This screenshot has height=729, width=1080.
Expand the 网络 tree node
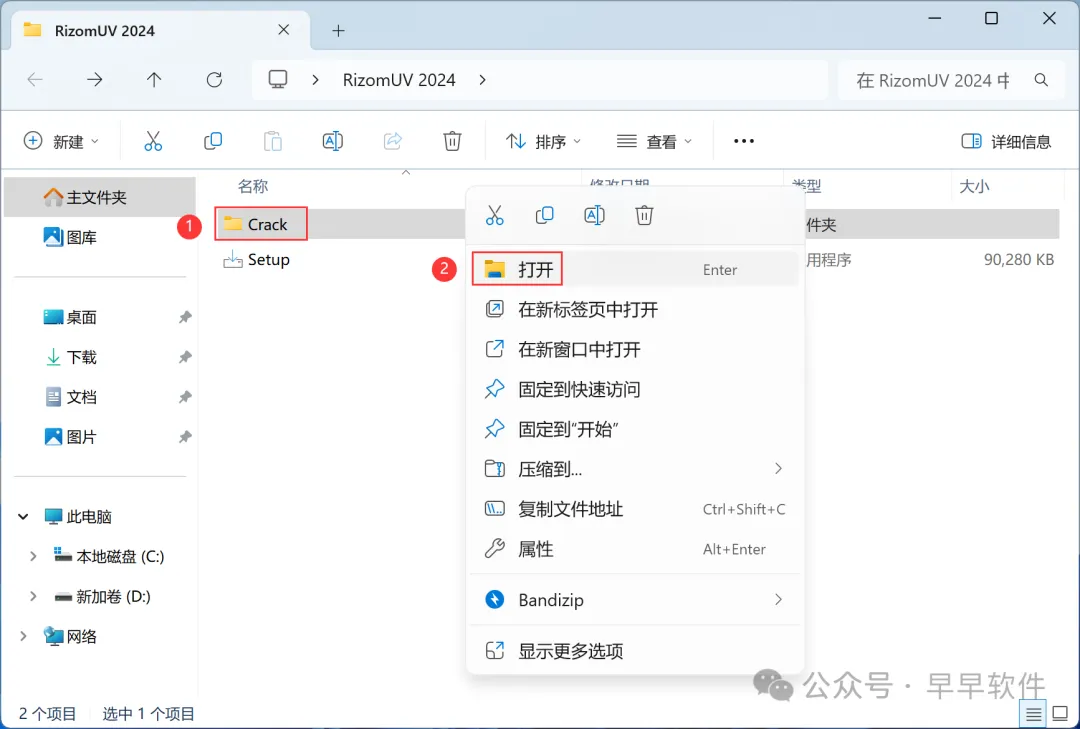pos(23,636)
